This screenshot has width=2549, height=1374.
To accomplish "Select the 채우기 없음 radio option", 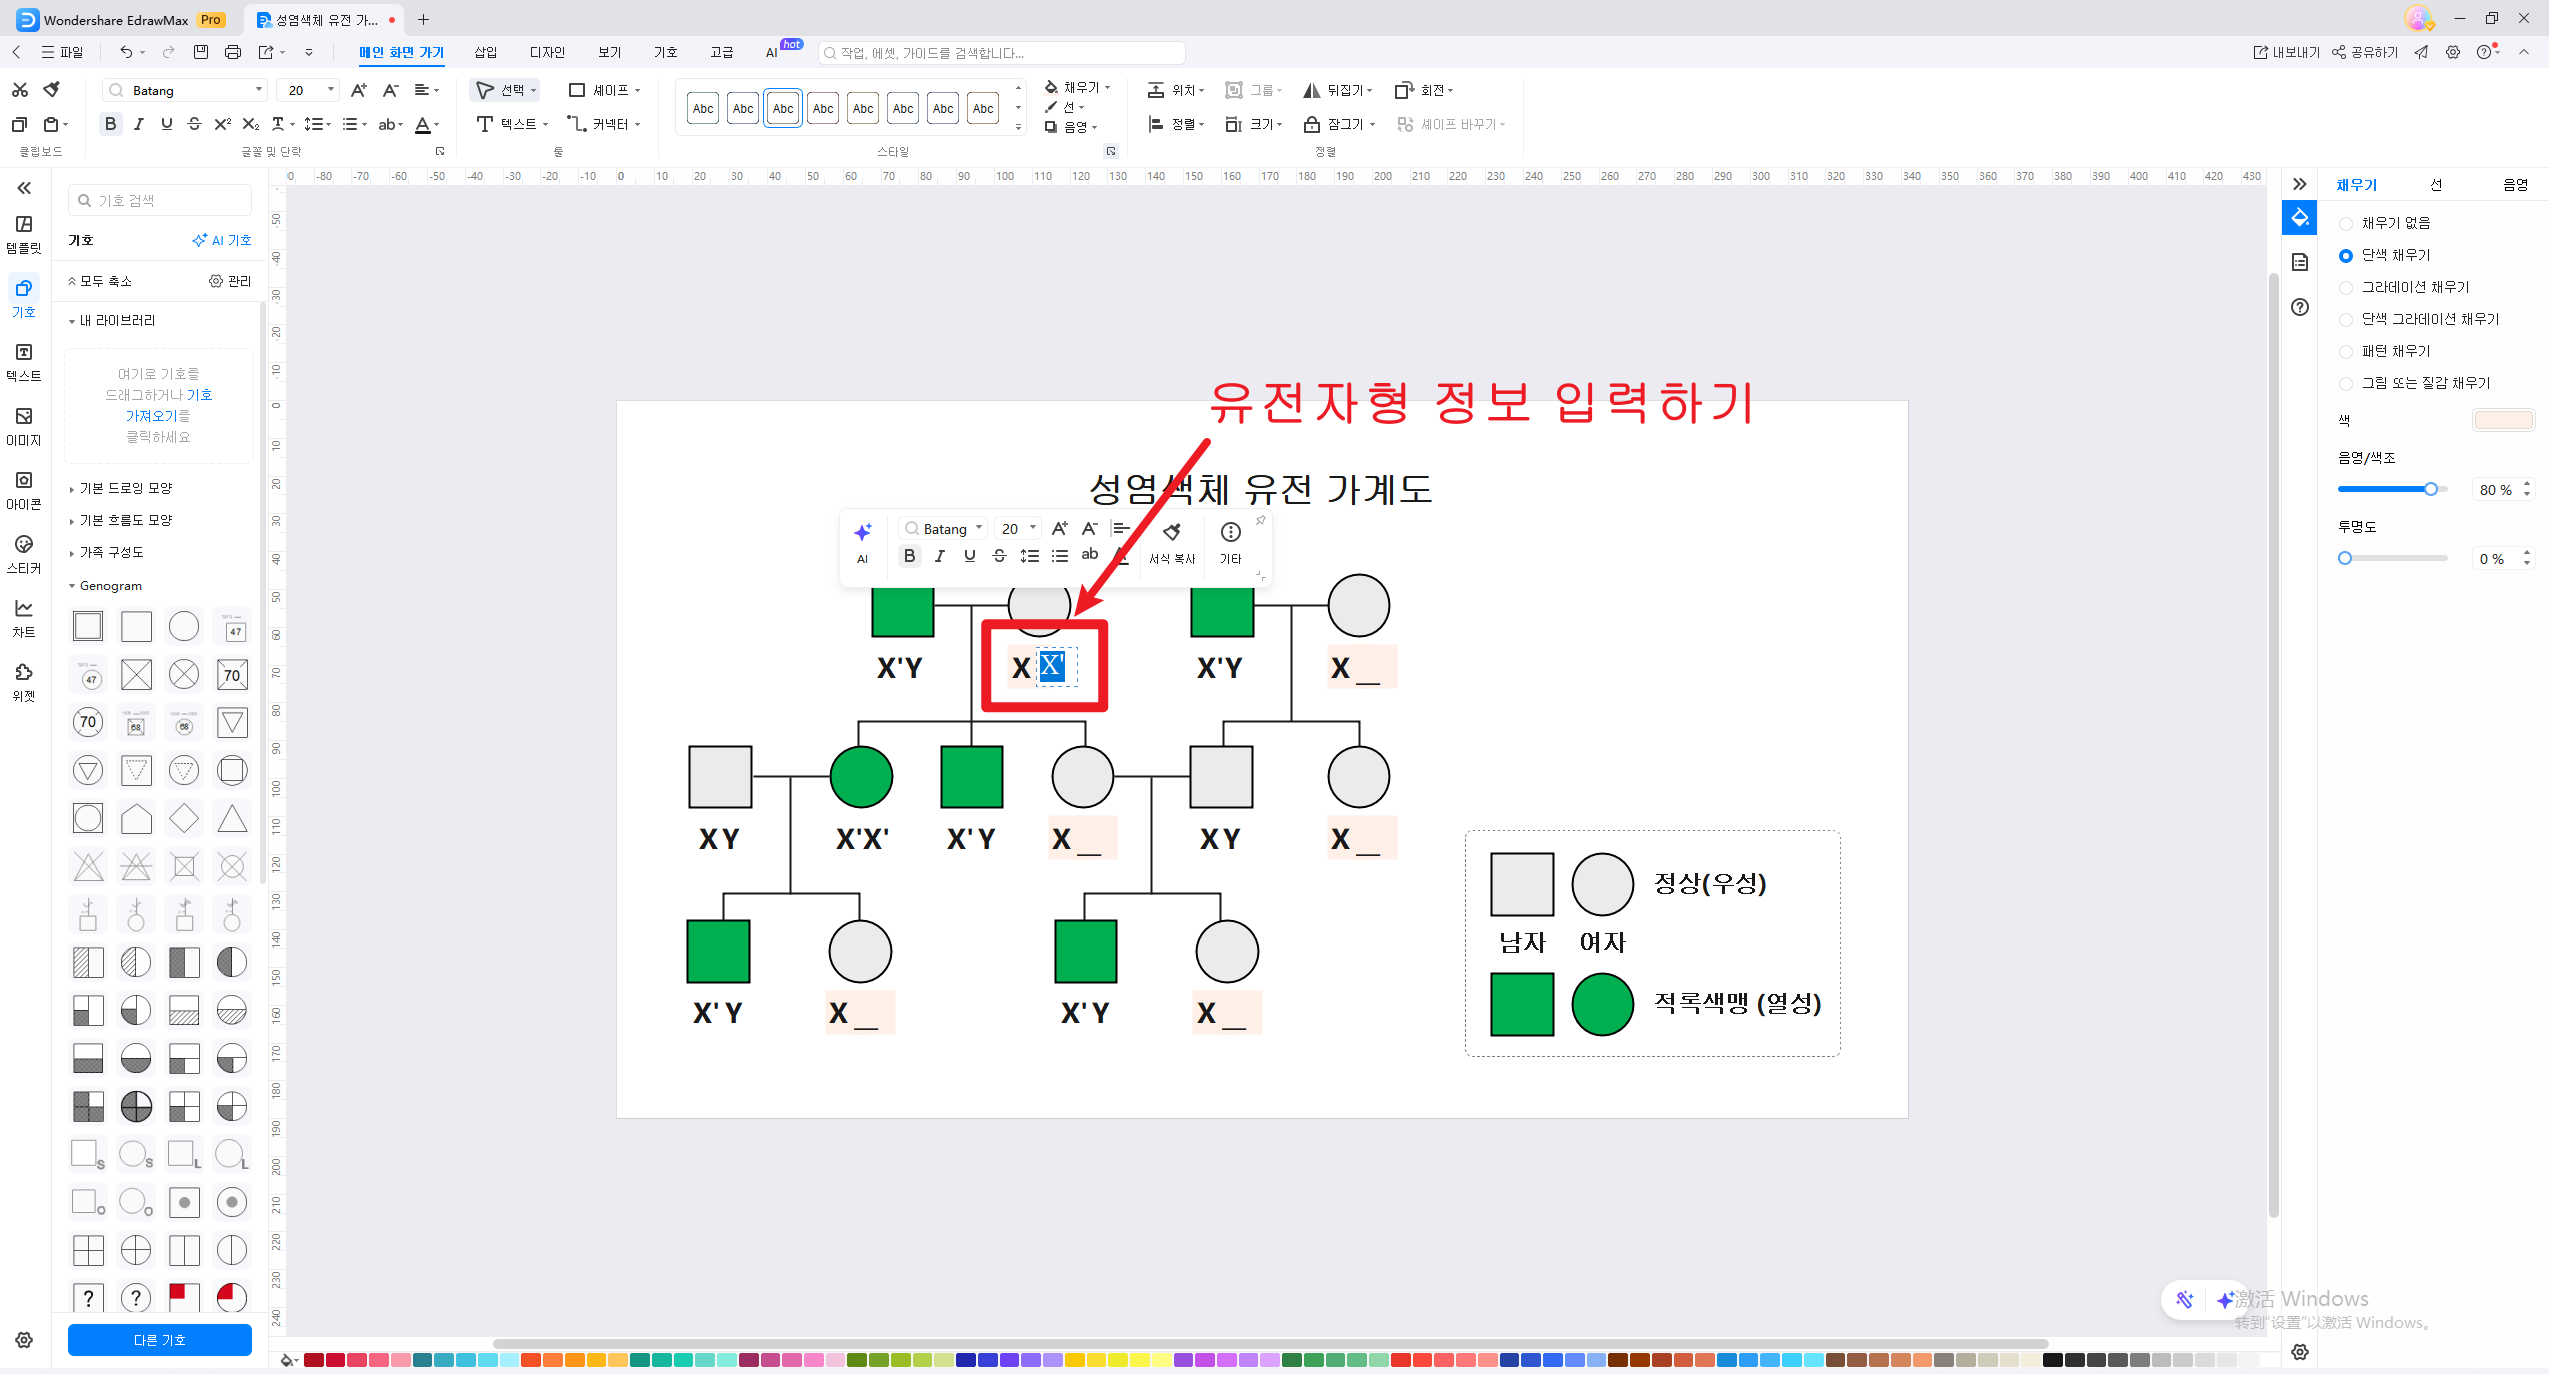I will click(2346, 224).
